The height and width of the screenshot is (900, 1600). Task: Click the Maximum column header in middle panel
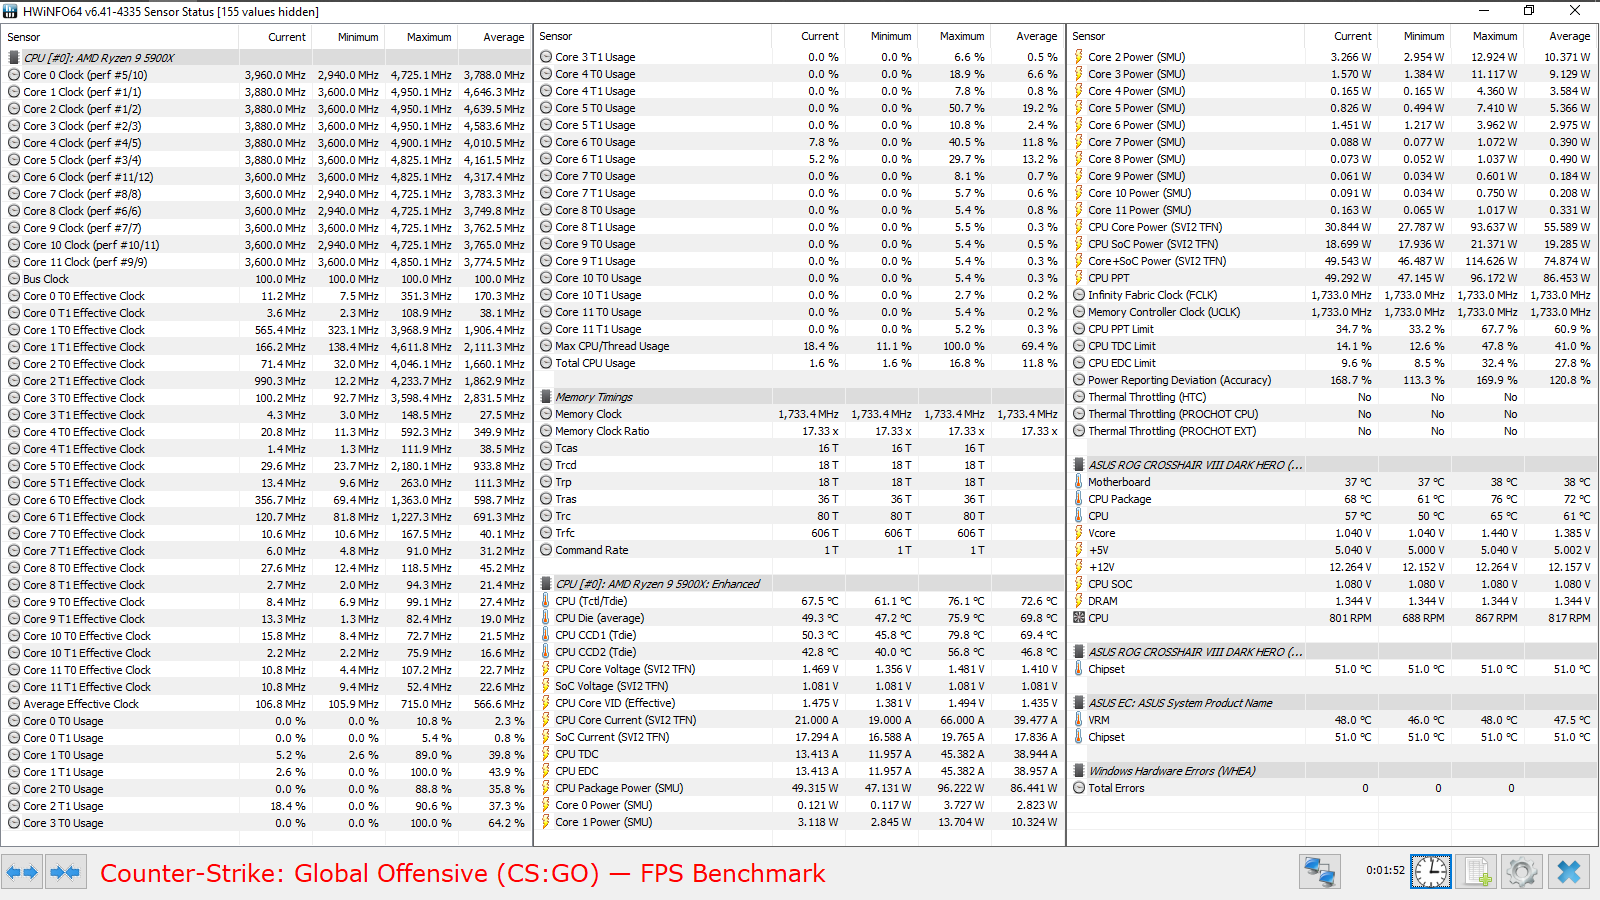[962, 36]
